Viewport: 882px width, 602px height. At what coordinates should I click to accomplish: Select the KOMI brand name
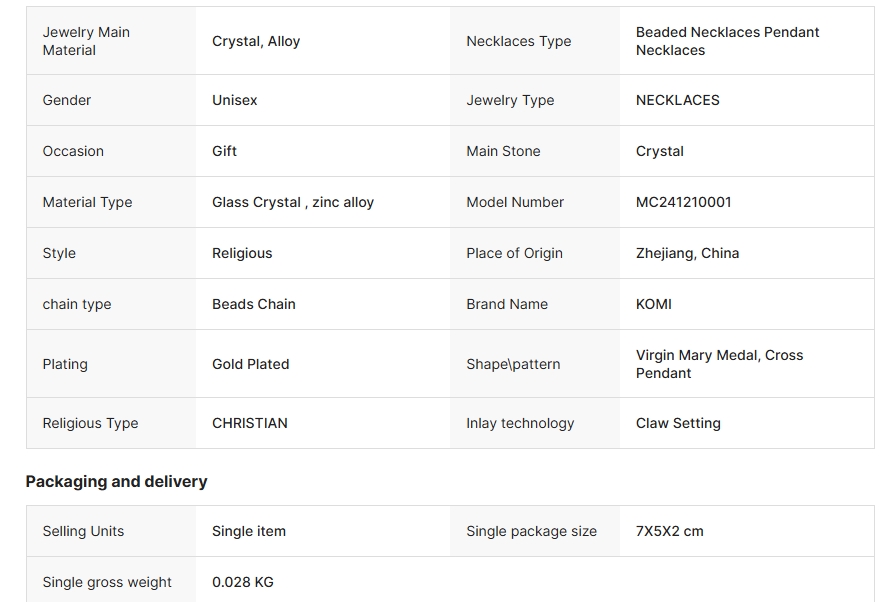tap(654, 304)
